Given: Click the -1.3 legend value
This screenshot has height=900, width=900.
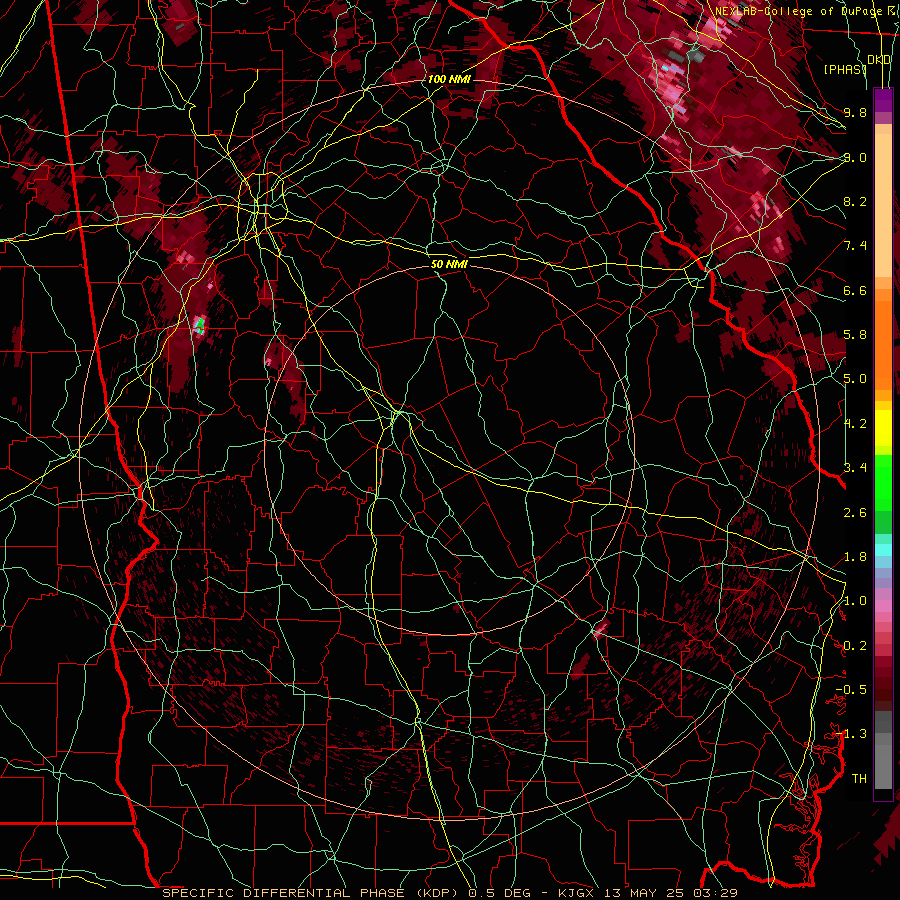Looking at the screenshot, I should coord(851,734).
